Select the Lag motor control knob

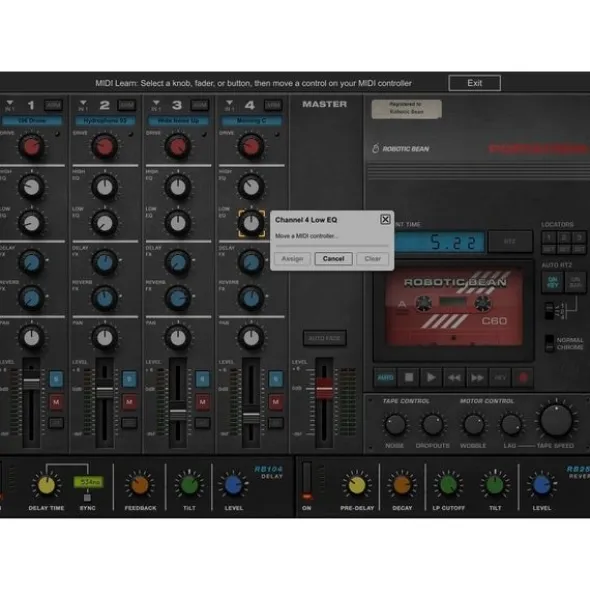511,424
